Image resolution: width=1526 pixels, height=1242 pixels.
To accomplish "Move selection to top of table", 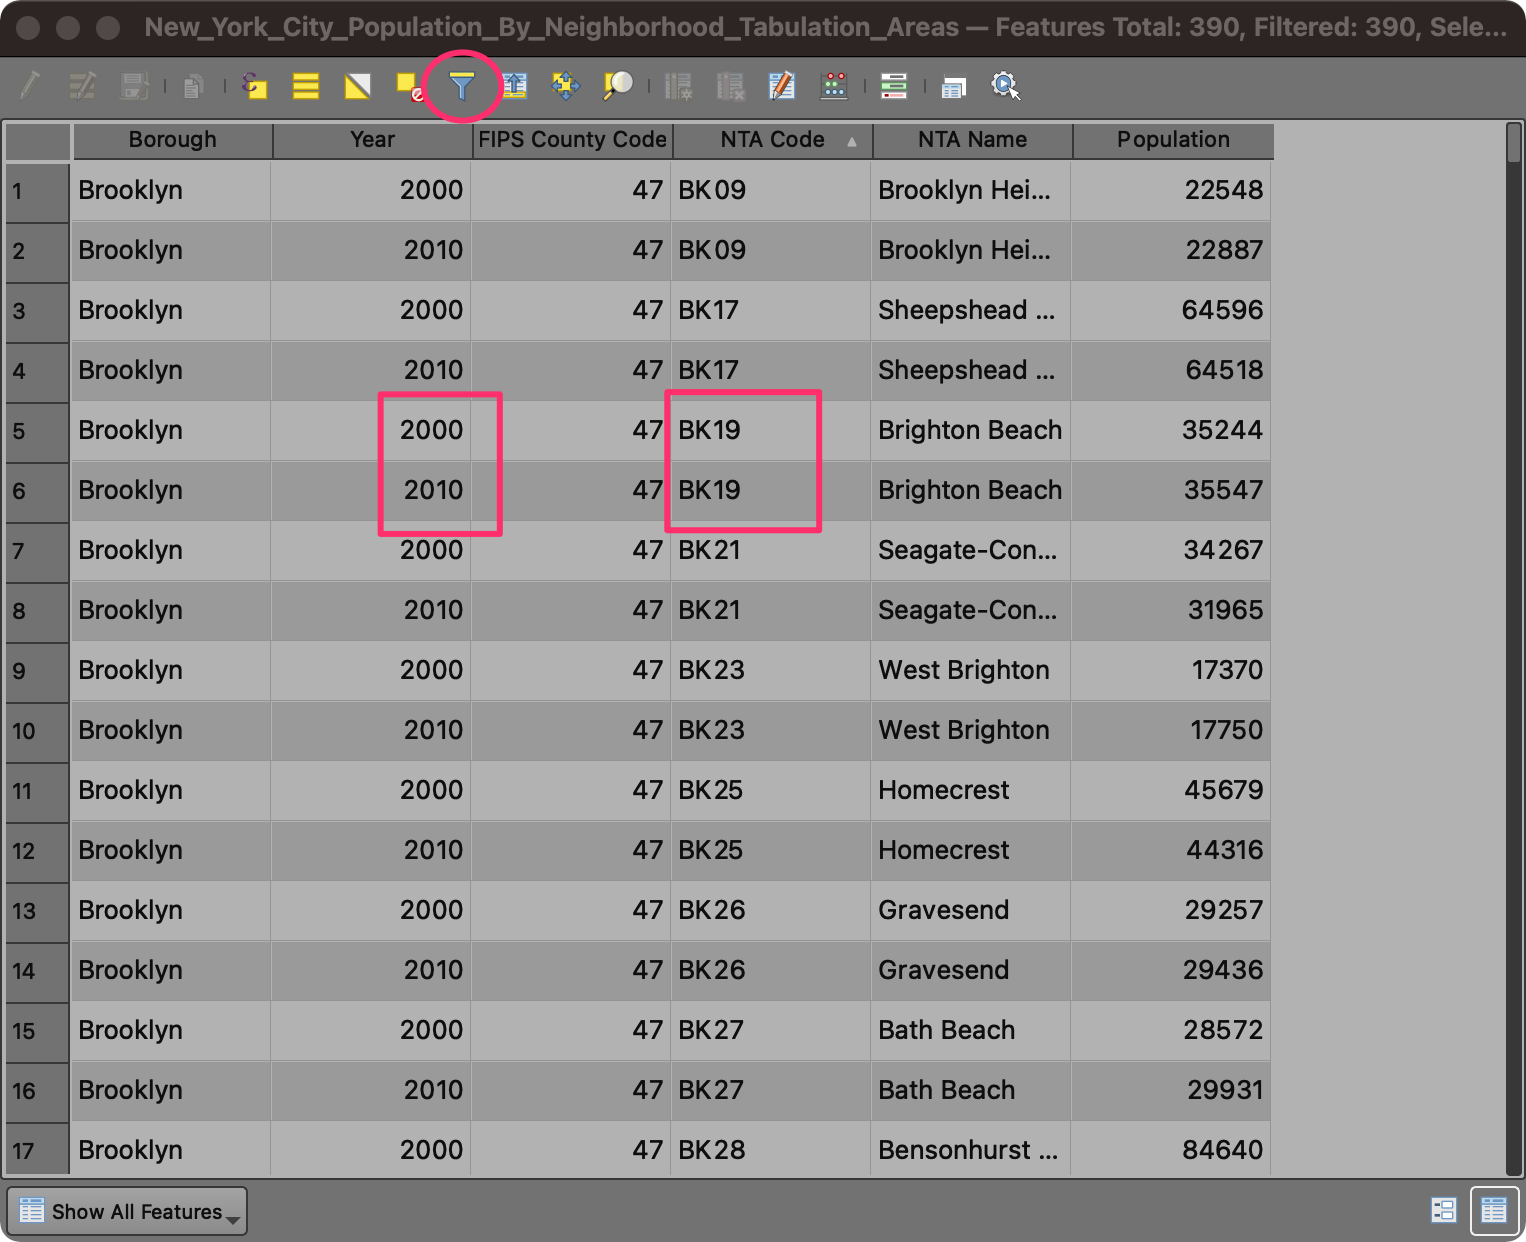I will click(x=514, y=86).
